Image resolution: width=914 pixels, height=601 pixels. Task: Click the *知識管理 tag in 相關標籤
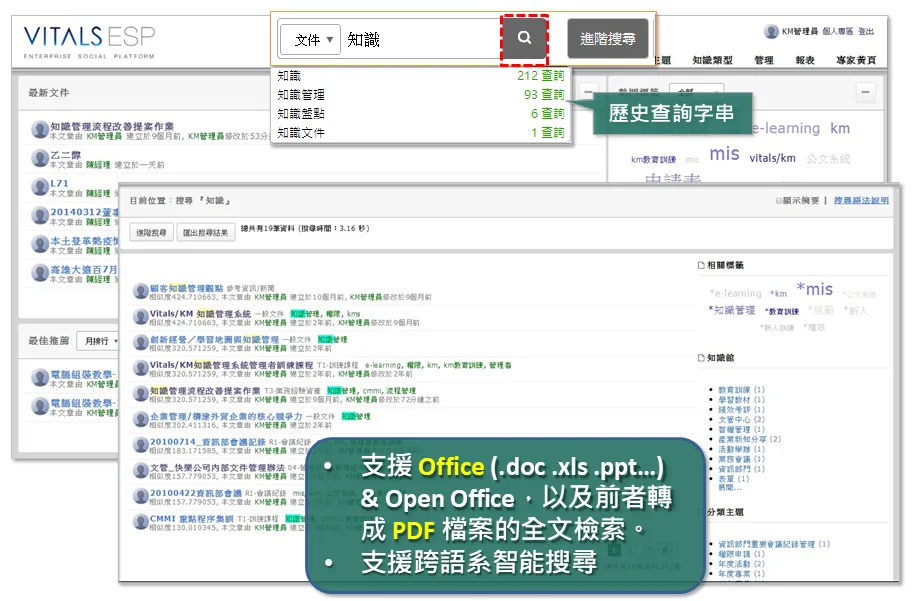coord(732,310)
